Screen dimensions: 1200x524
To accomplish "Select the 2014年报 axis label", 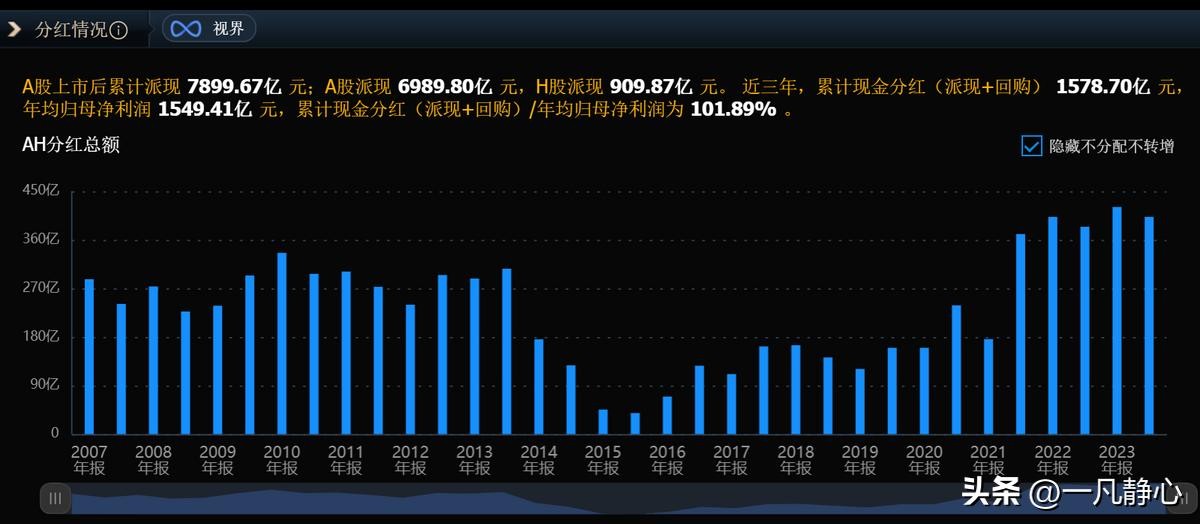I will point(539,459).
